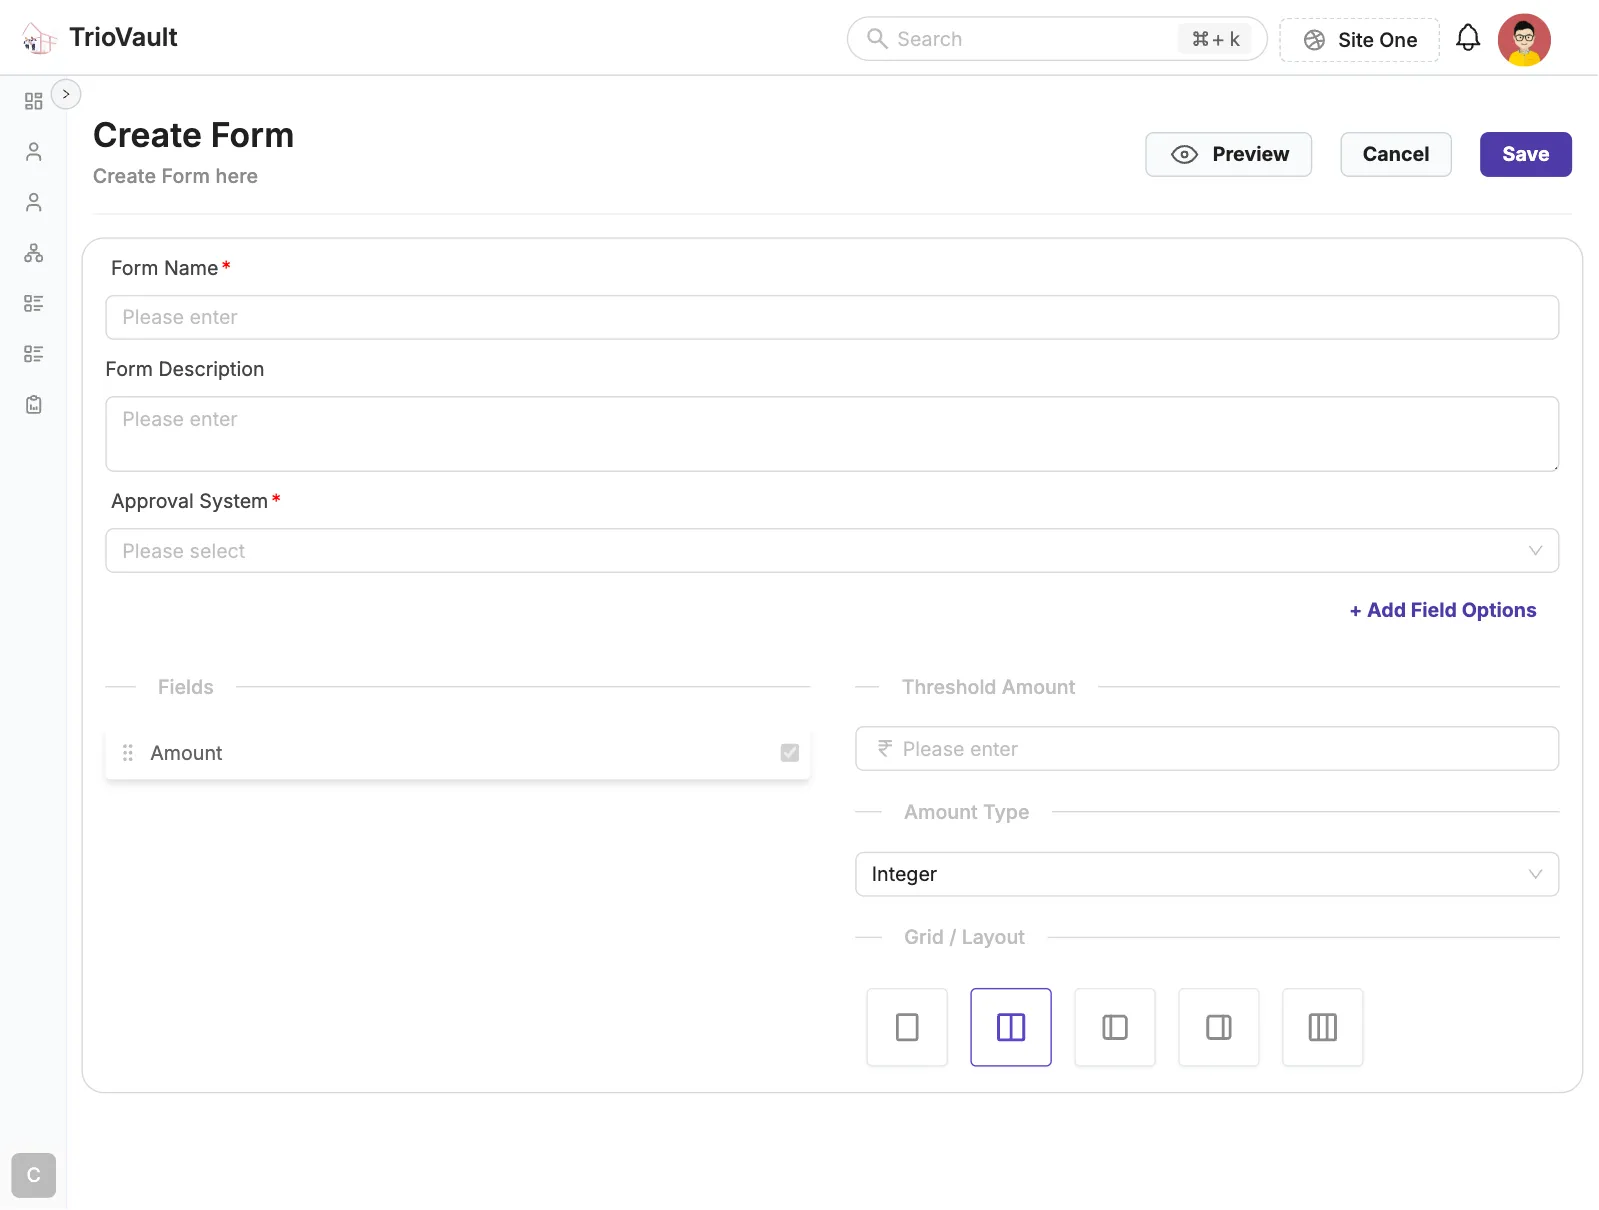Screen dimensions: 1599x1210
Task: Open the dashboard grid icon in sidebar
Action: 33,101
